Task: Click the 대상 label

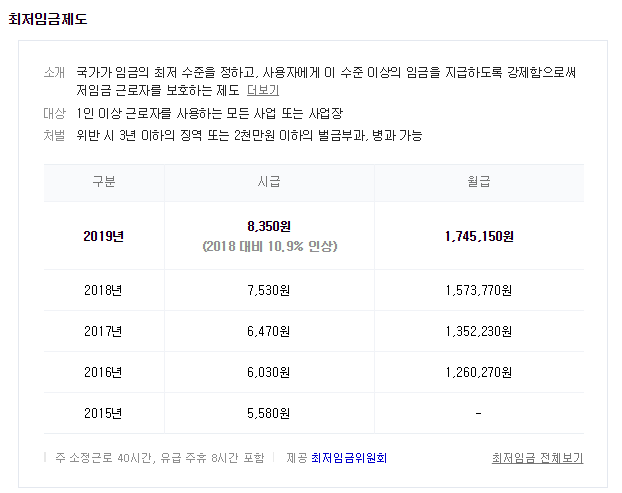Action: point(54,114)
